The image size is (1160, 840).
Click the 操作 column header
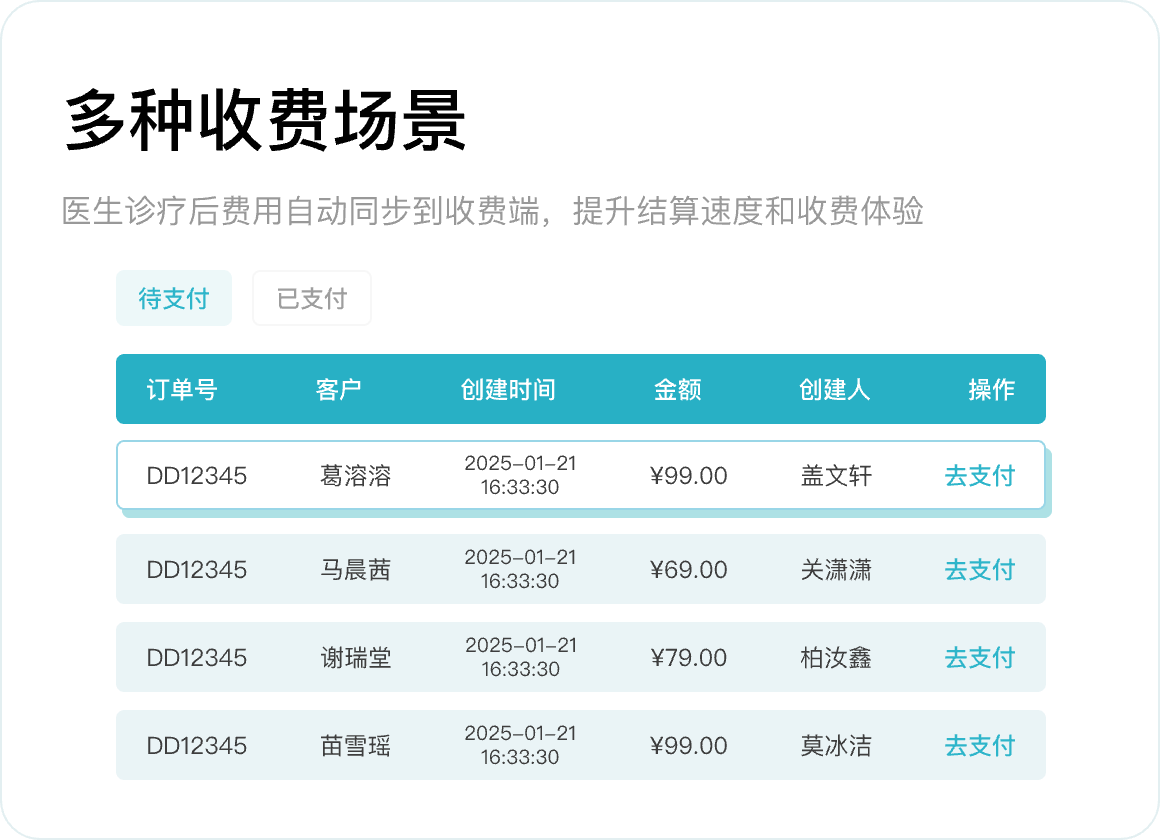coord(991,389)
